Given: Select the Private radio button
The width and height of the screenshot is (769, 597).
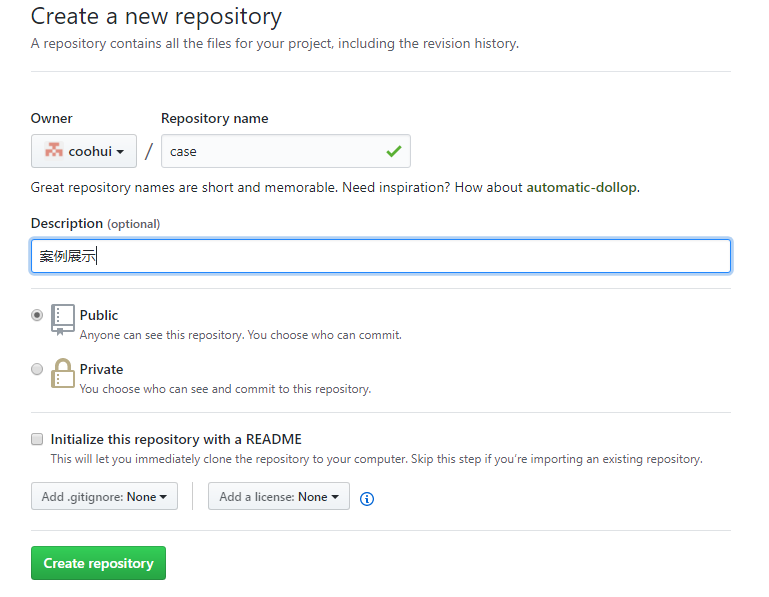Looking at the screenshot, I should click(x=37, y=369).
